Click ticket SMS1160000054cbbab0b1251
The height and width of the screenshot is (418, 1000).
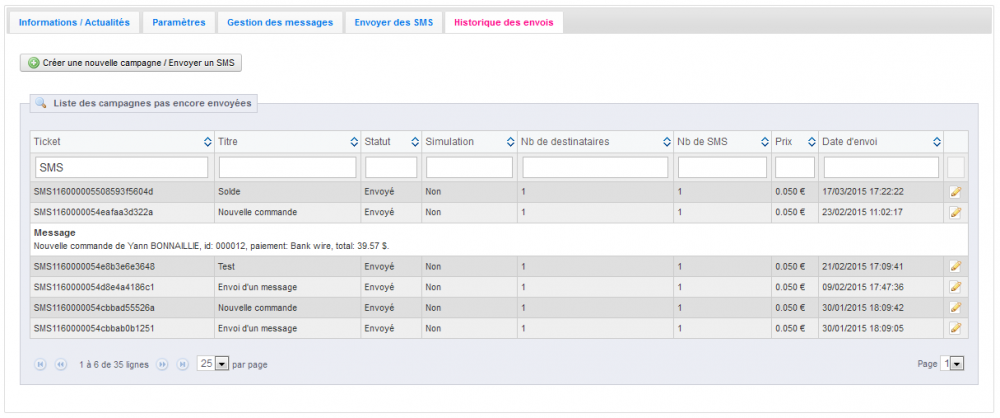(x=94, y=328)
